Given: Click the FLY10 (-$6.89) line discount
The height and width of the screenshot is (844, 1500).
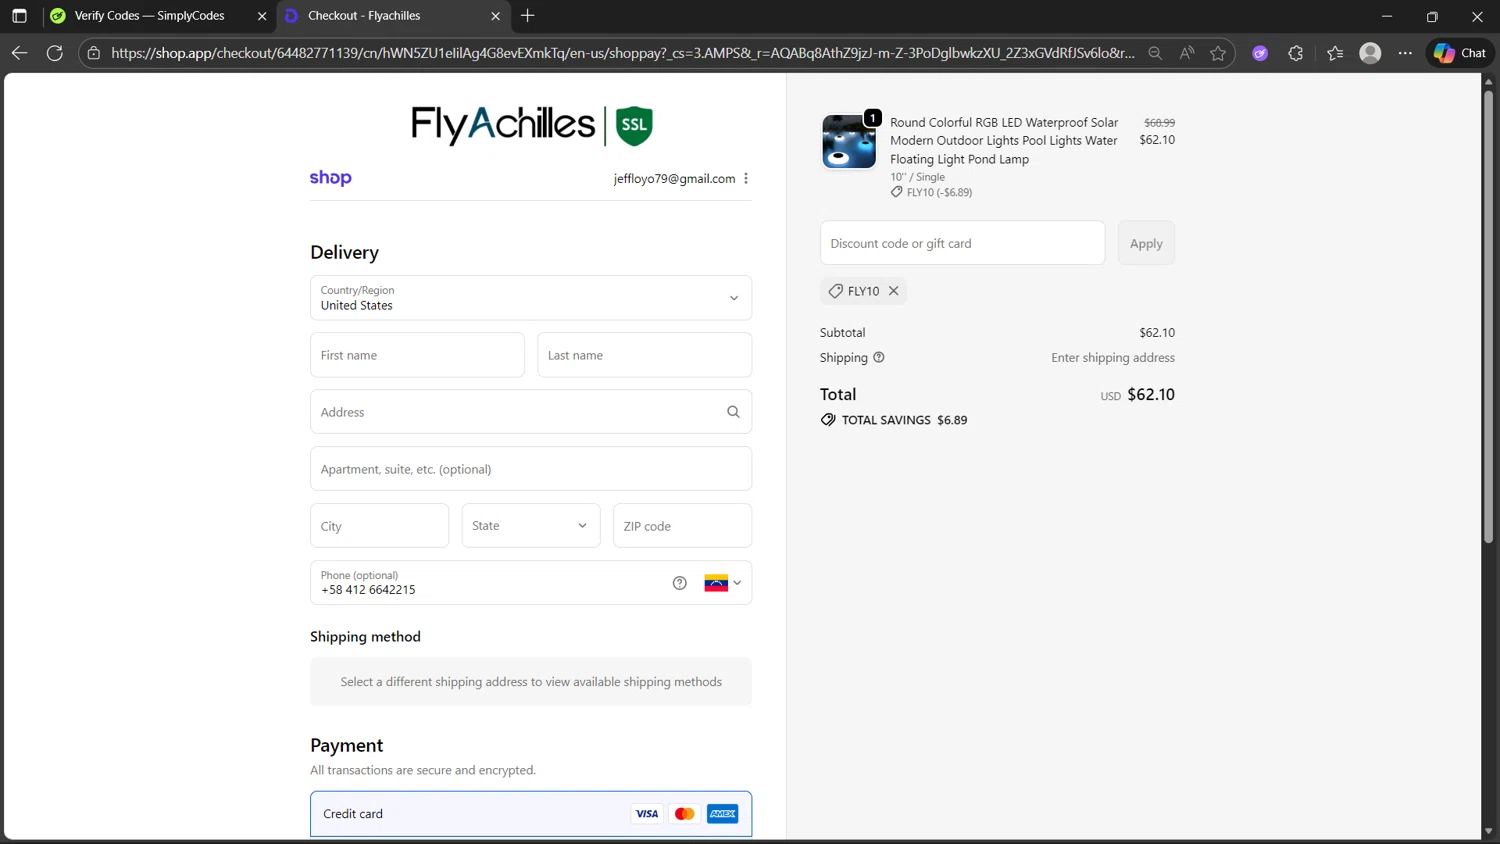Looking at the screenshot, I should click(x=939, y=192).
